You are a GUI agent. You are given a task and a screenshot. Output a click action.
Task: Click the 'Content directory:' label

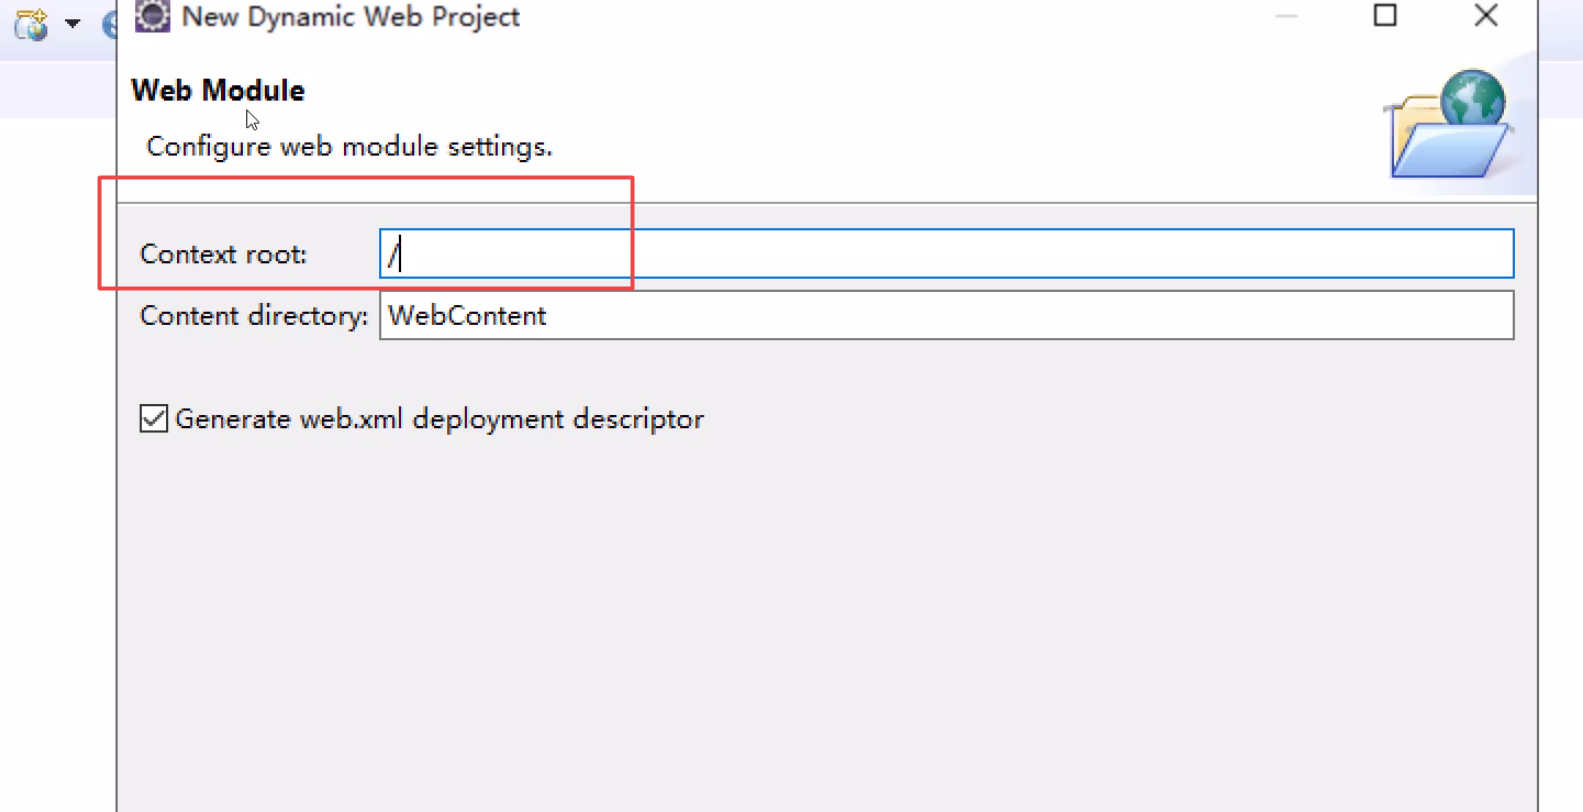pyautogui.click(x=254, y=316)
